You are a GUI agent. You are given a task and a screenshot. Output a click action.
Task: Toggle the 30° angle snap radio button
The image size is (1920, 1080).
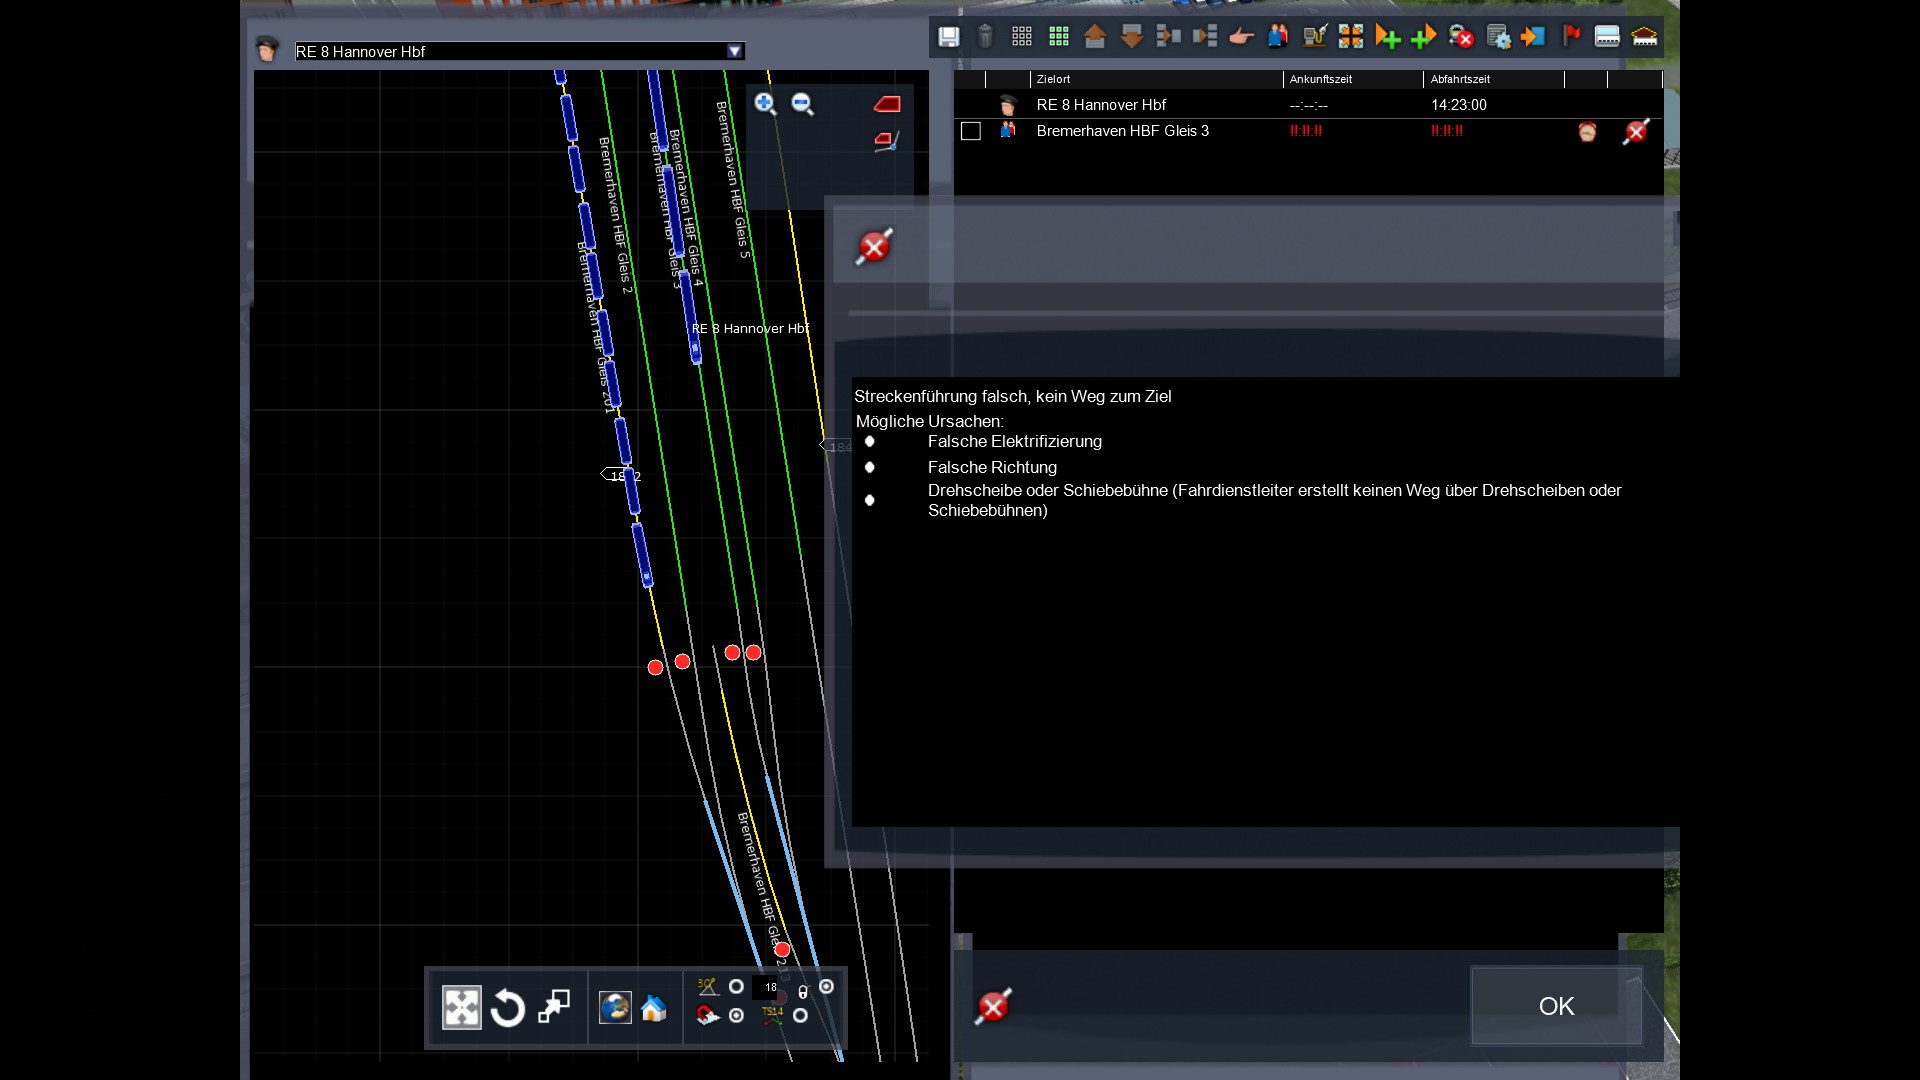tap(736, 987)
